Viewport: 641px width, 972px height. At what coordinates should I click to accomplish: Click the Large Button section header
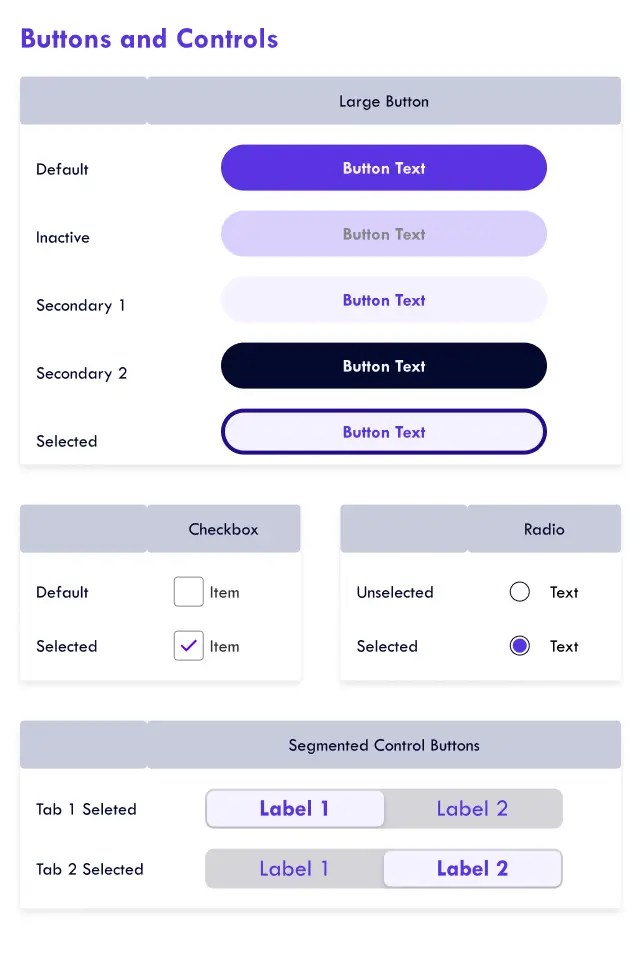click(x=384, y=101)
